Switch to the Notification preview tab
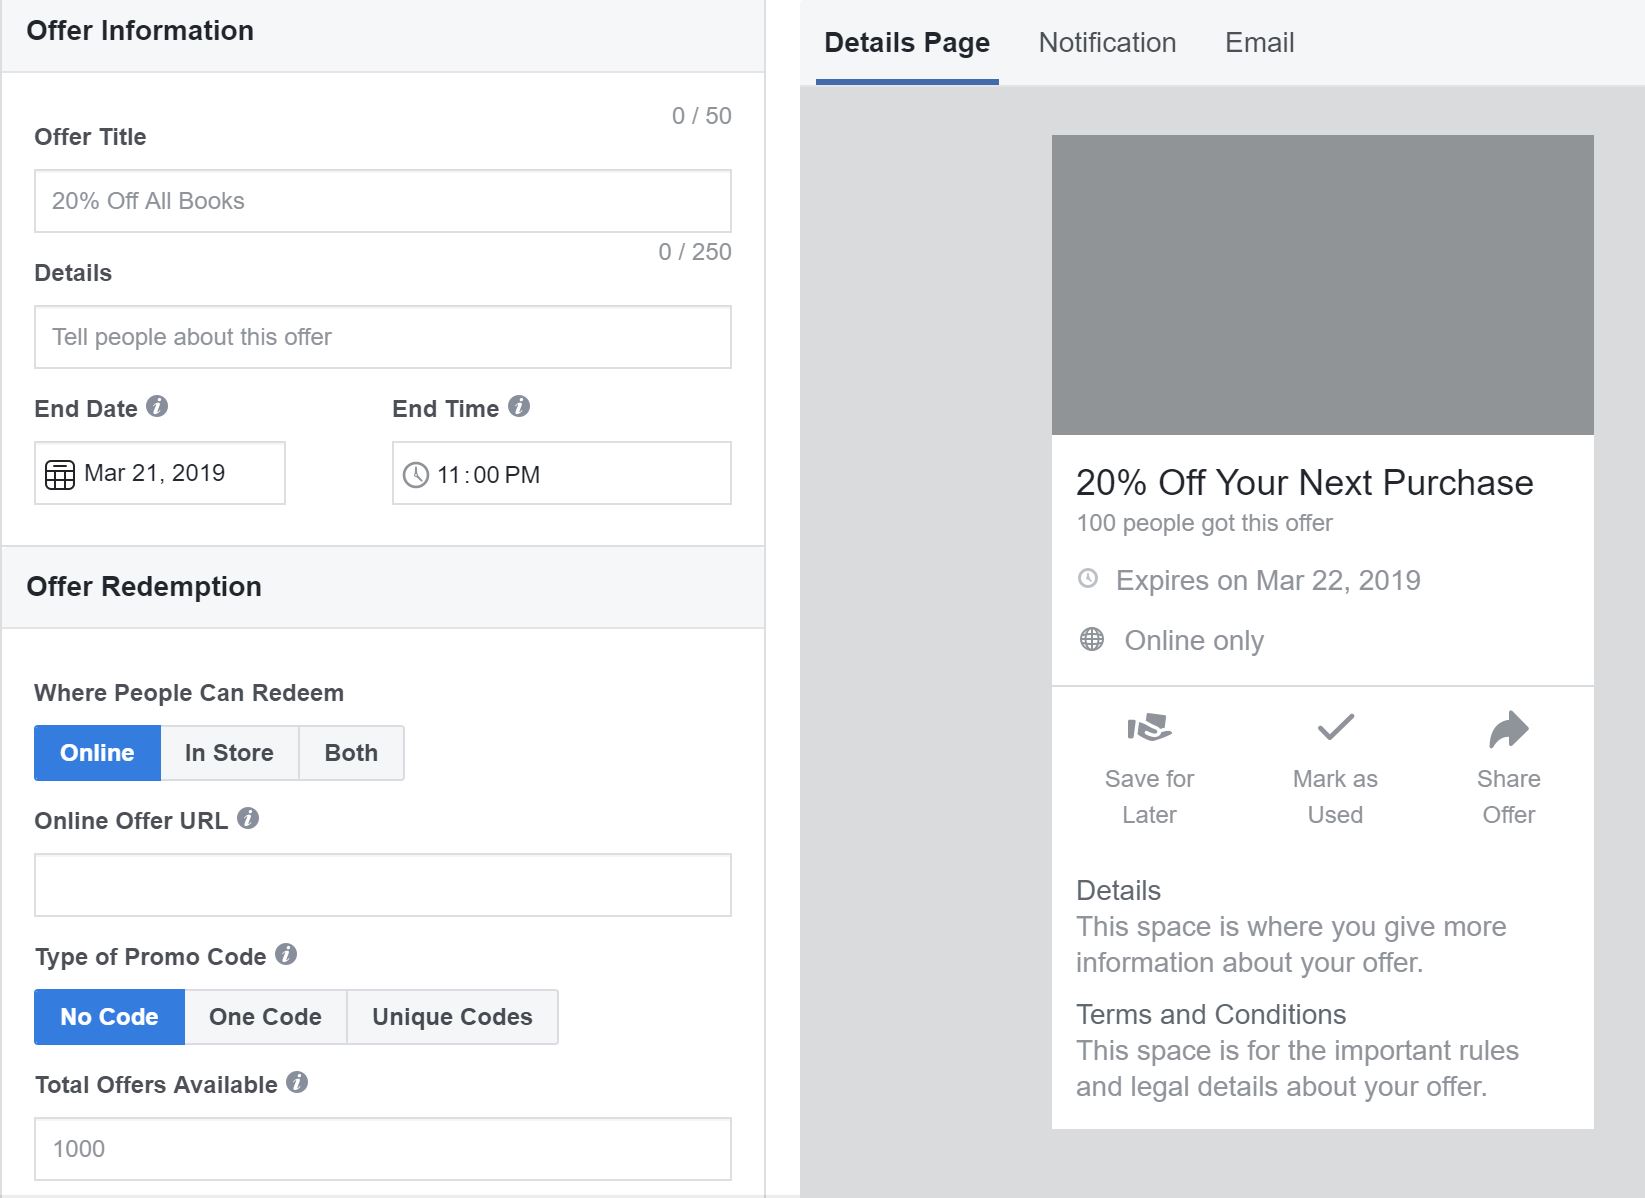This screenshot has height=1198, width=1645. click(1107, 43)
